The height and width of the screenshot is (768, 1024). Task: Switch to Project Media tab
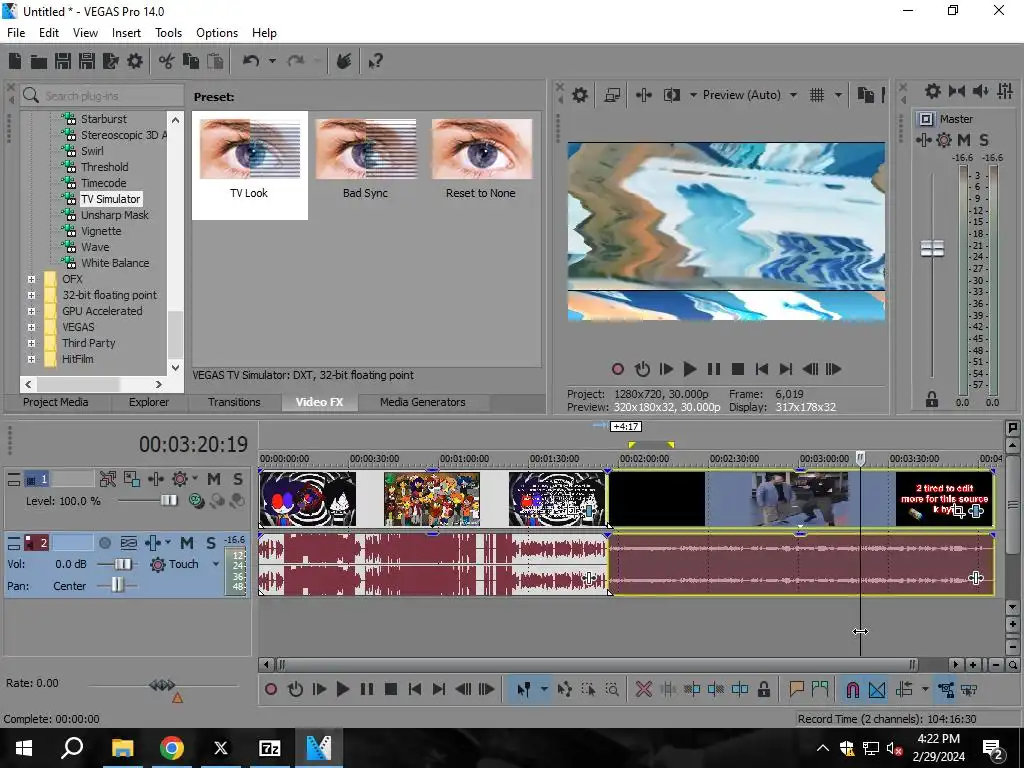[56, 402]
